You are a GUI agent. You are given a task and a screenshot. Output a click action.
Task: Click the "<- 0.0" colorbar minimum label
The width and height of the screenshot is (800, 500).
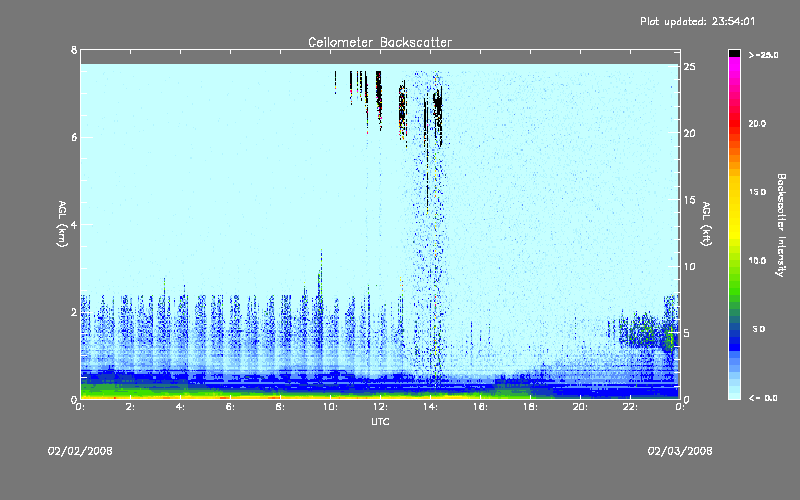(x=763, y=398)
